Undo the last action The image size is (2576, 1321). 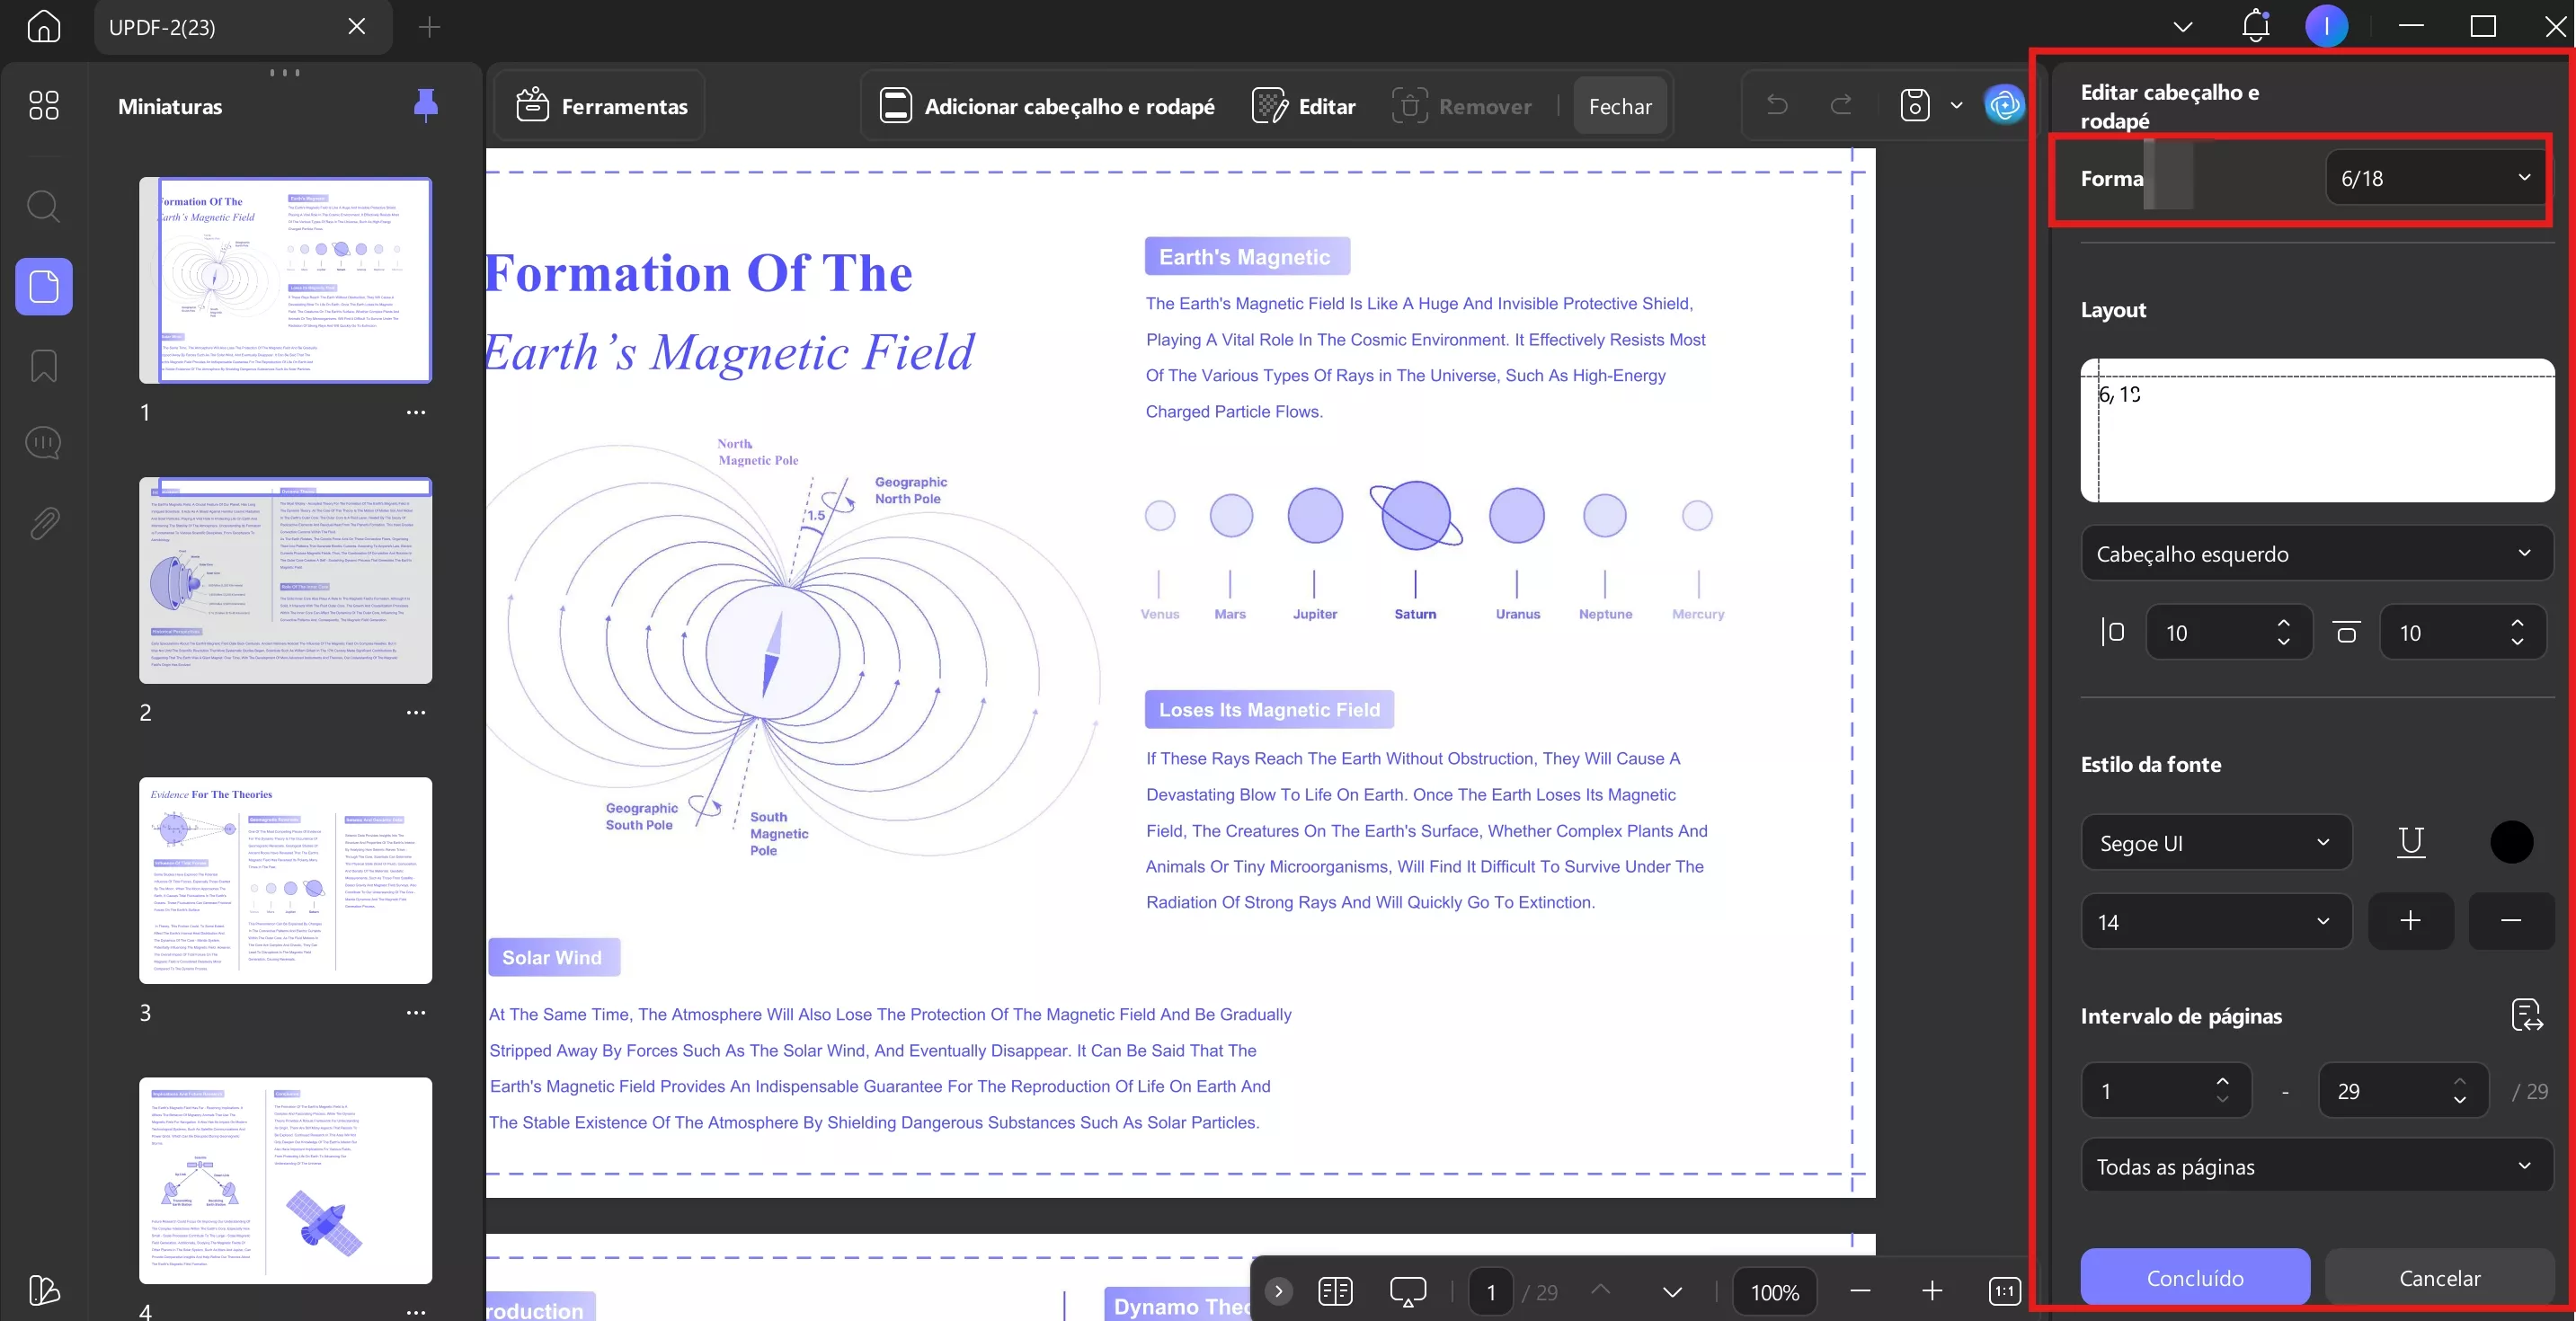click(1777, 105)
